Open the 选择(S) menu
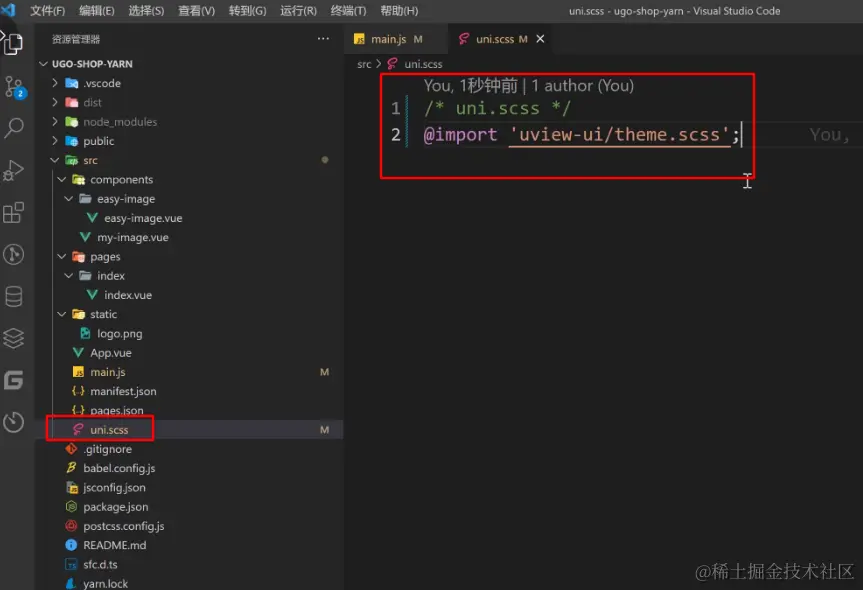This screenshot has width=863, height=590. click(x=146, y=10)
